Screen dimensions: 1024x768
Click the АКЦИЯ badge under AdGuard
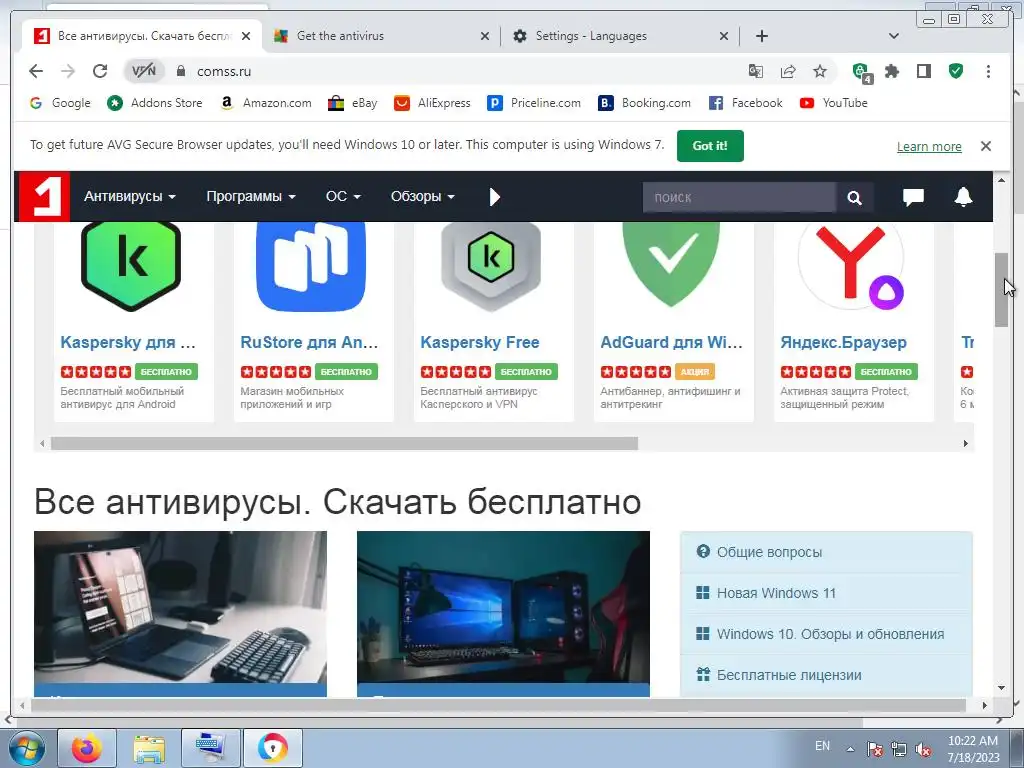point(694,372)
